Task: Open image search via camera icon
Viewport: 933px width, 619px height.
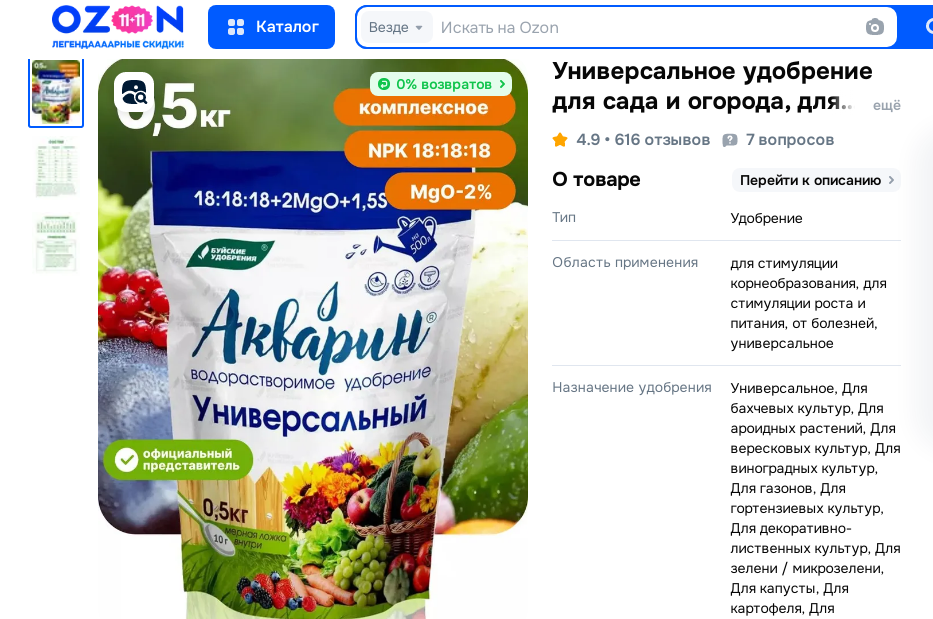Action: 874,27
